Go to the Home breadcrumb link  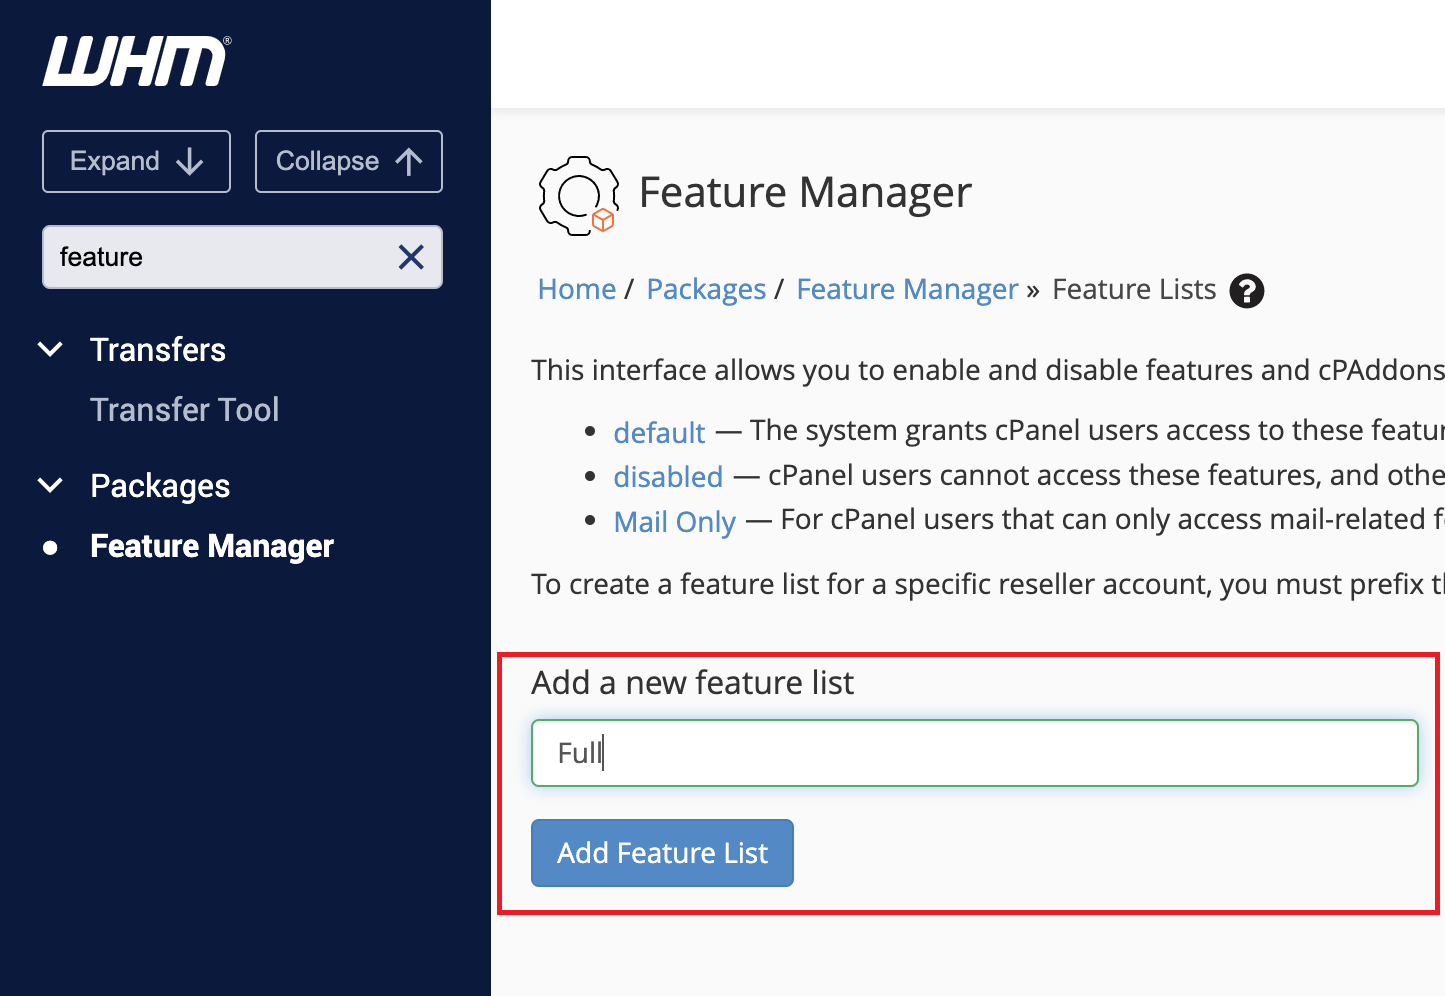pyautogui.click(x=577, y=290)
